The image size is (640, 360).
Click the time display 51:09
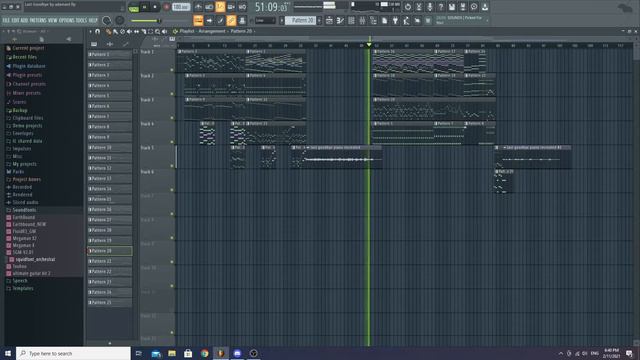271,7
